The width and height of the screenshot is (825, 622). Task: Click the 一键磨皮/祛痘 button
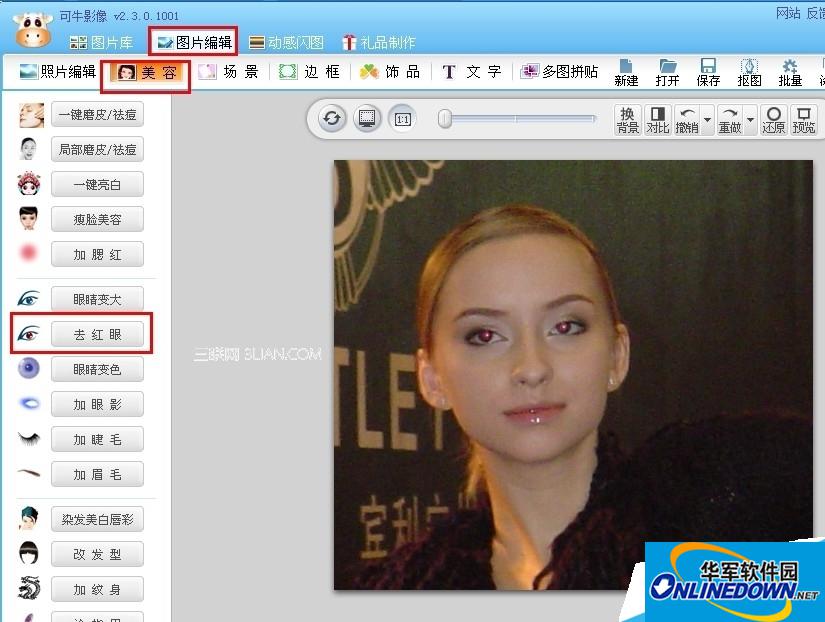tap(96, 114)
